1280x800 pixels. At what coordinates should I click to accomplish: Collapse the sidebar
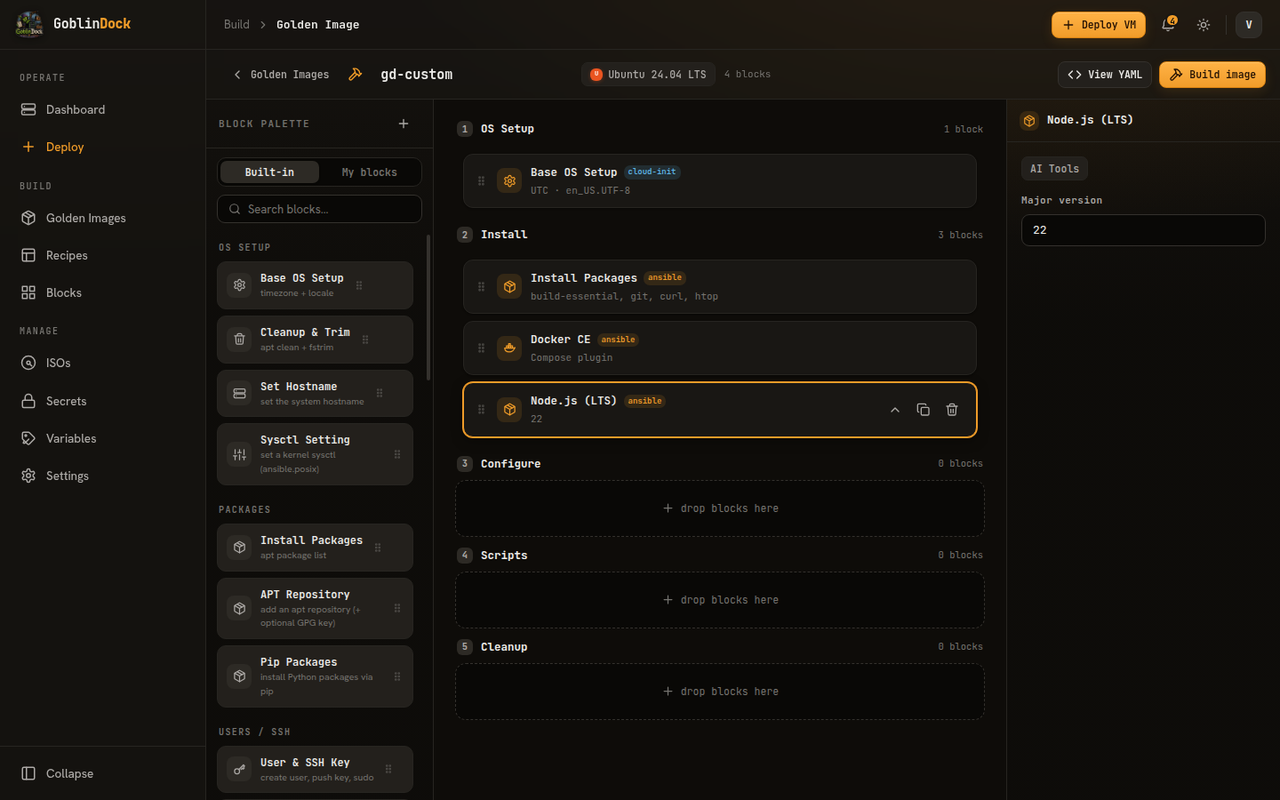102,773
